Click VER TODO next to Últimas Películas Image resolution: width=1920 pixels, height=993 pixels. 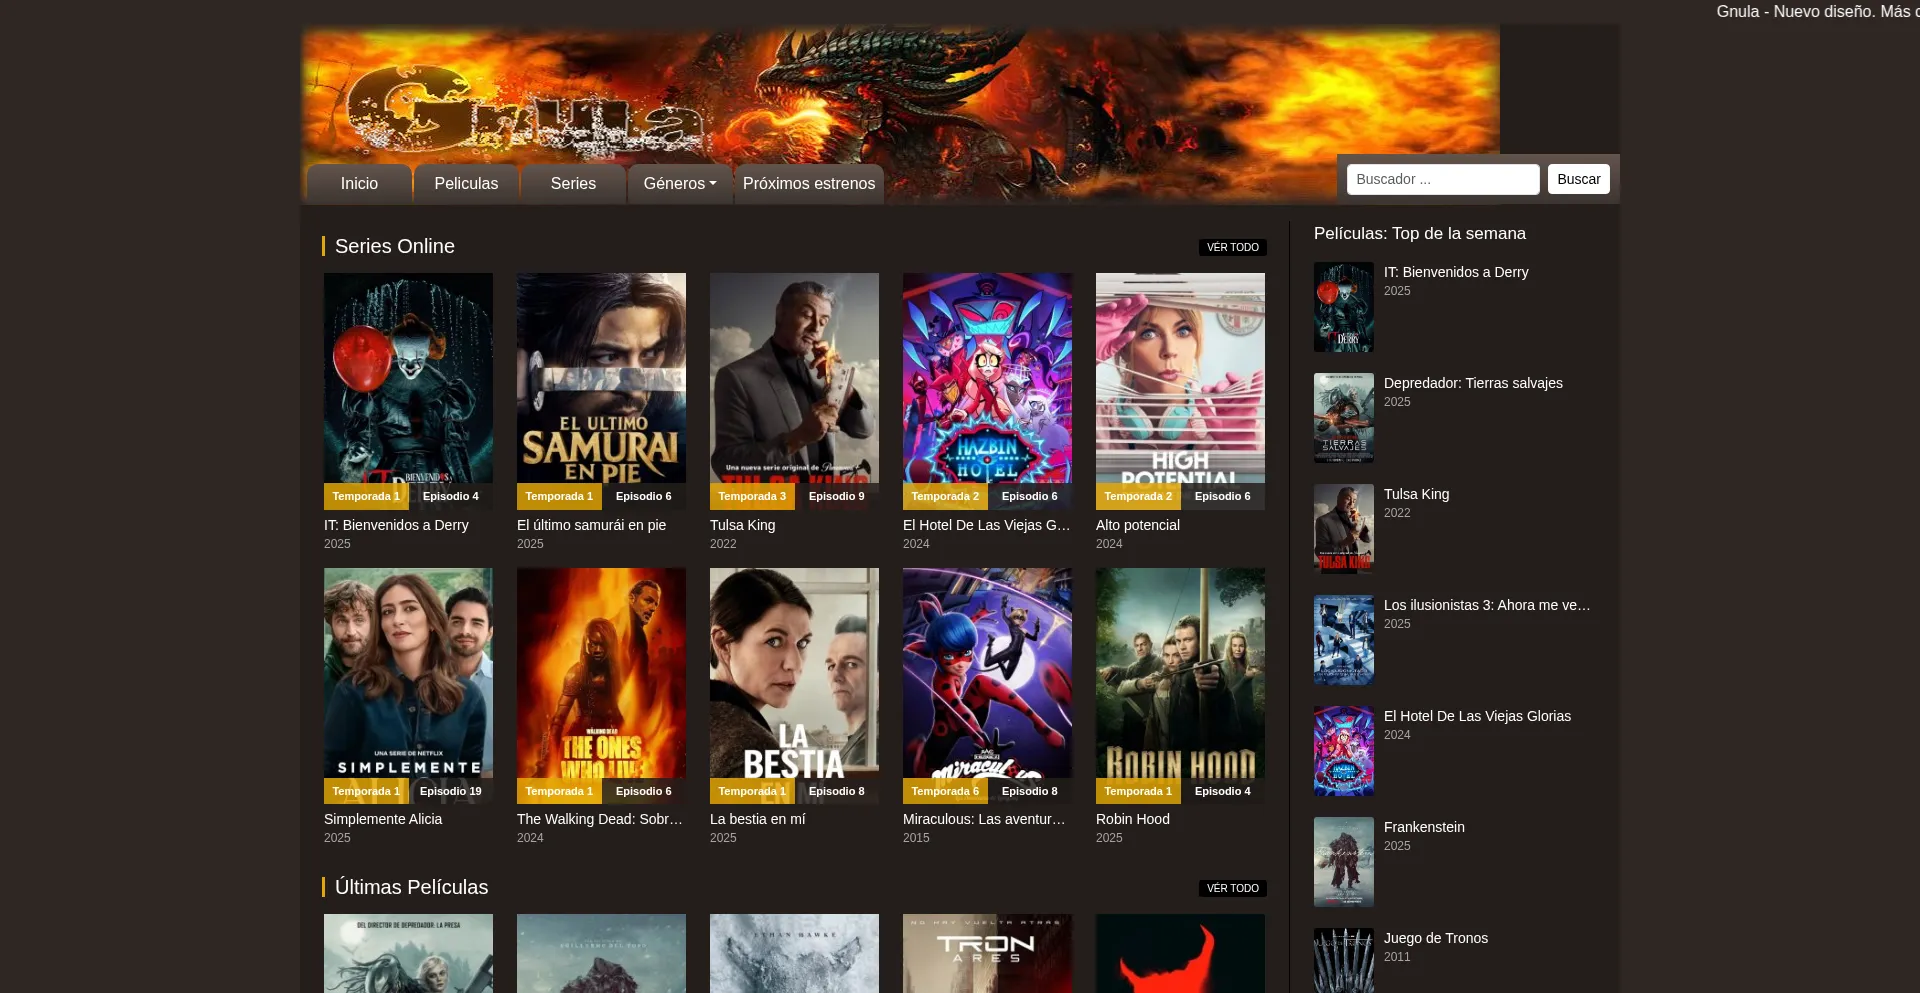coord(1232,888)
